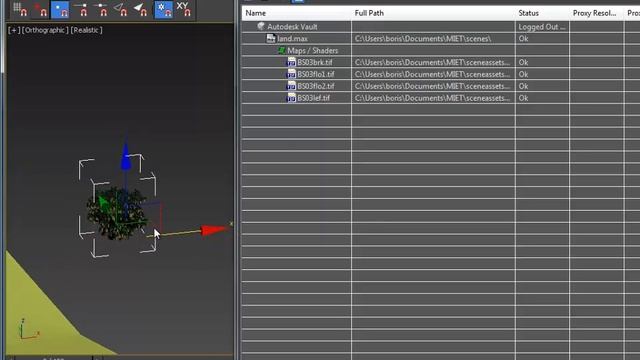
Task: Click the BS03flo1.tif file icon
Action: tap(291, 74)
